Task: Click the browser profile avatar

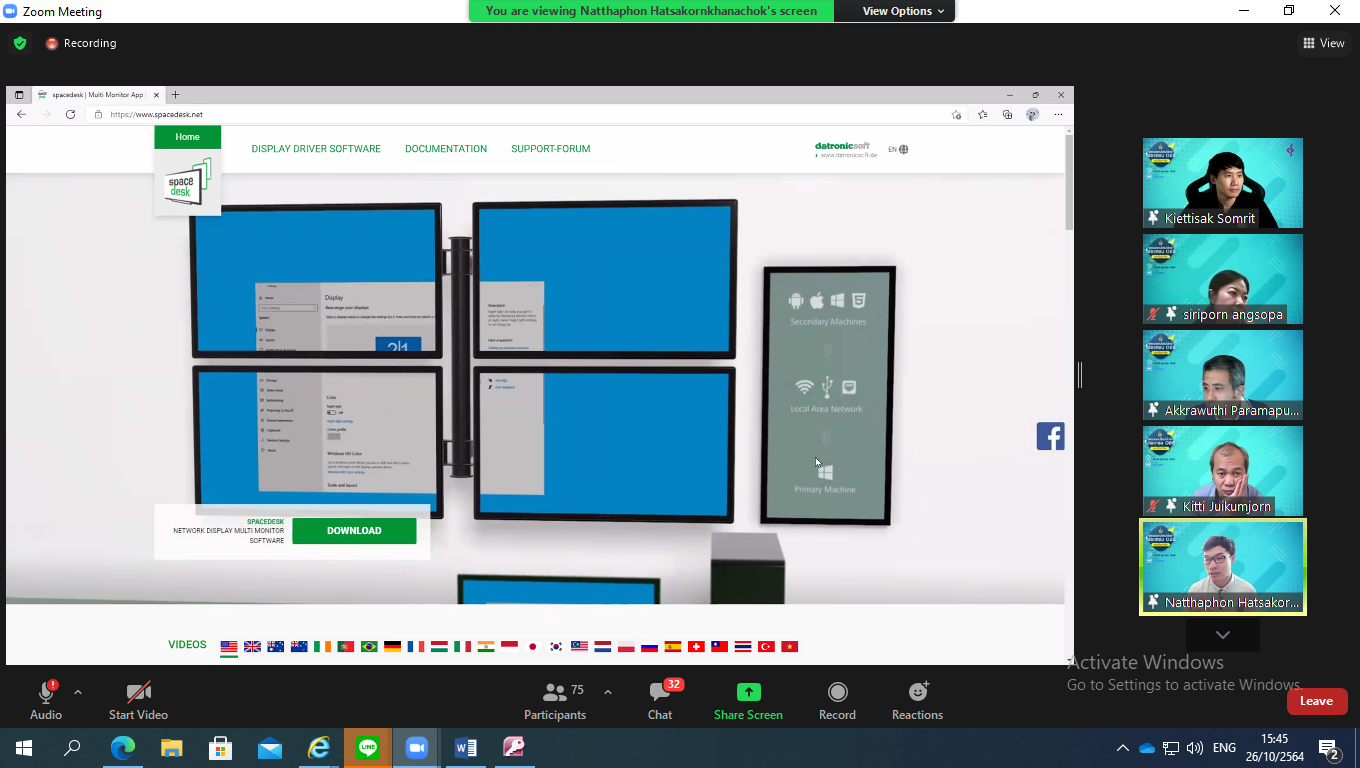Action: 1033,114
